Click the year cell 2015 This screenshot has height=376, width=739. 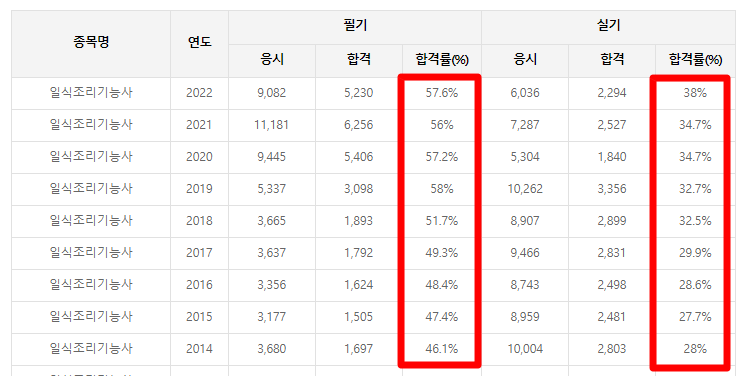199,317
